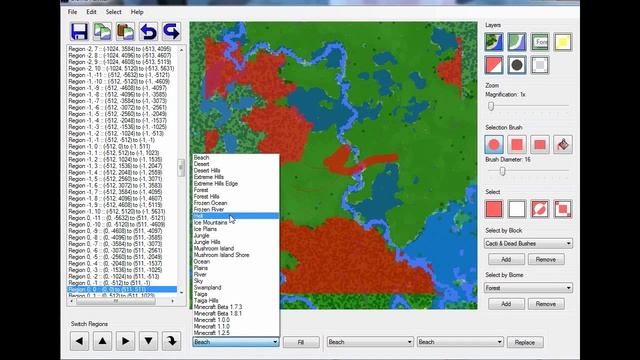Open the Select menu
Screen dimensions: 640x360
(113, 12)
